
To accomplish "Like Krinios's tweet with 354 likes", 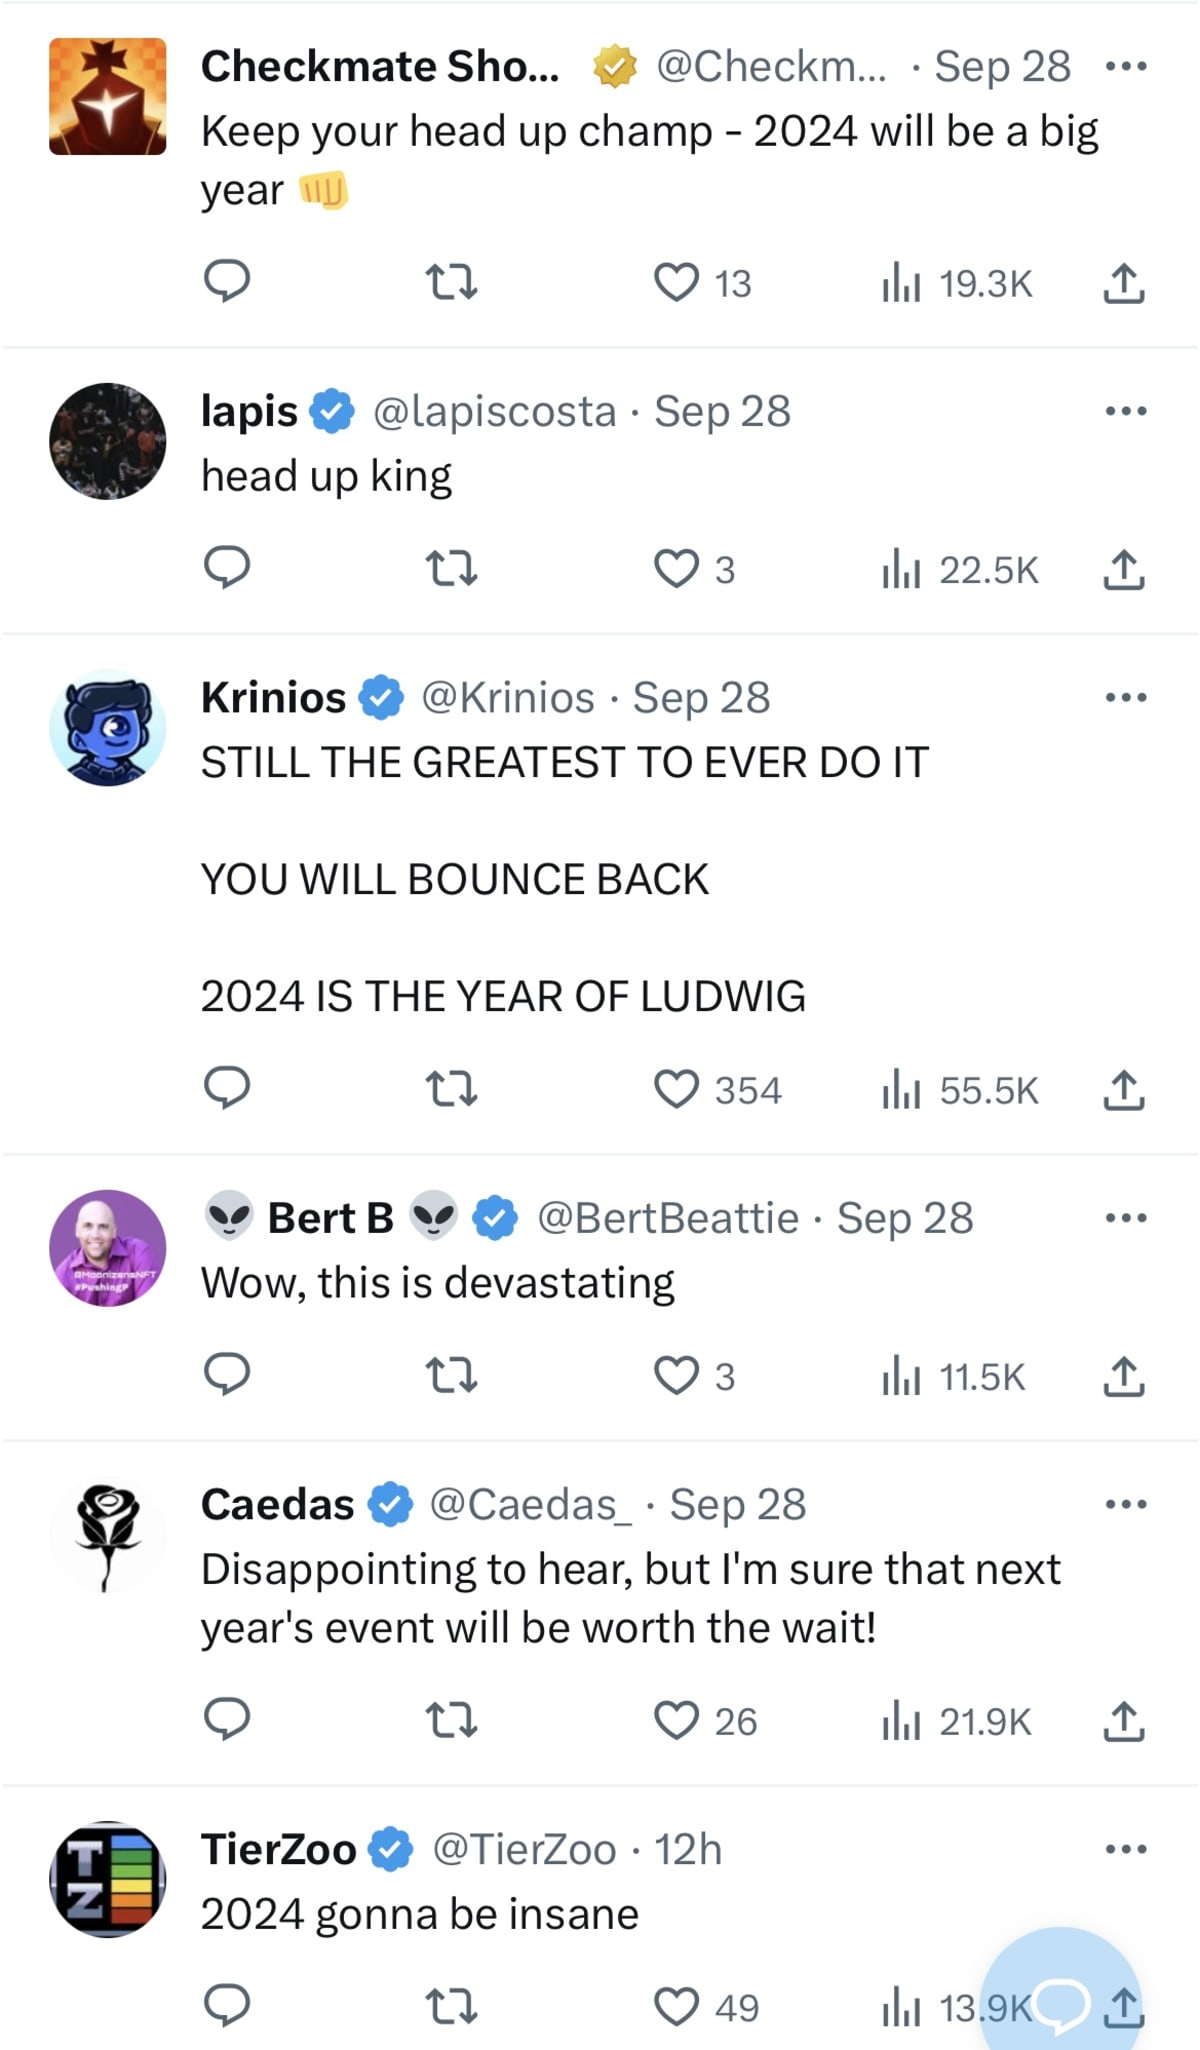I will pyautogui.click(x=679, y=1089).
